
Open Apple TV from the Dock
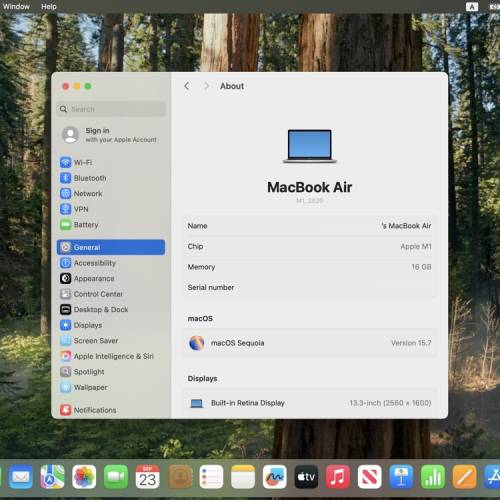tap(306, 477)
